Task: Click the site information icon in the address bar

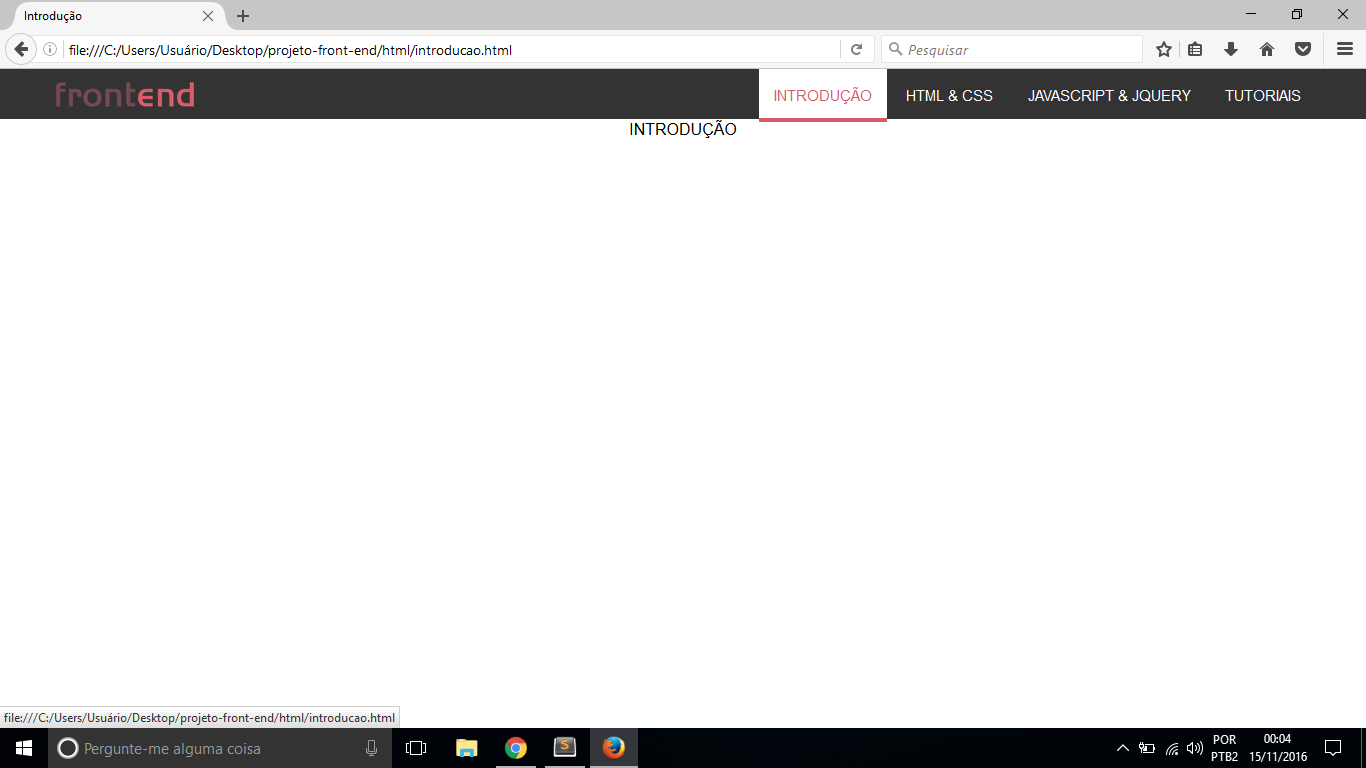Action: pyautogui.click(x=50, y=49)
